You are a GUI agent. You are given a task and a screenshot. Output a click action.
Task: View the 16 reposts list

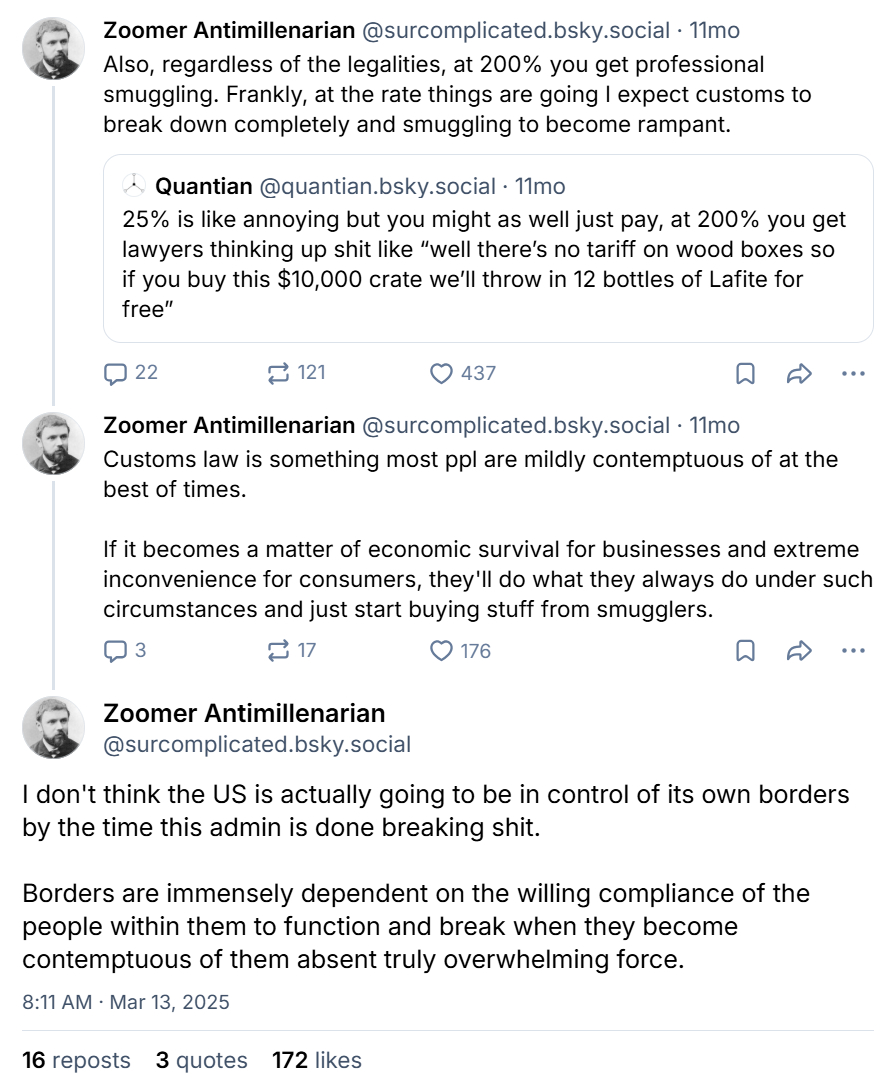[x=76, y=1060]
